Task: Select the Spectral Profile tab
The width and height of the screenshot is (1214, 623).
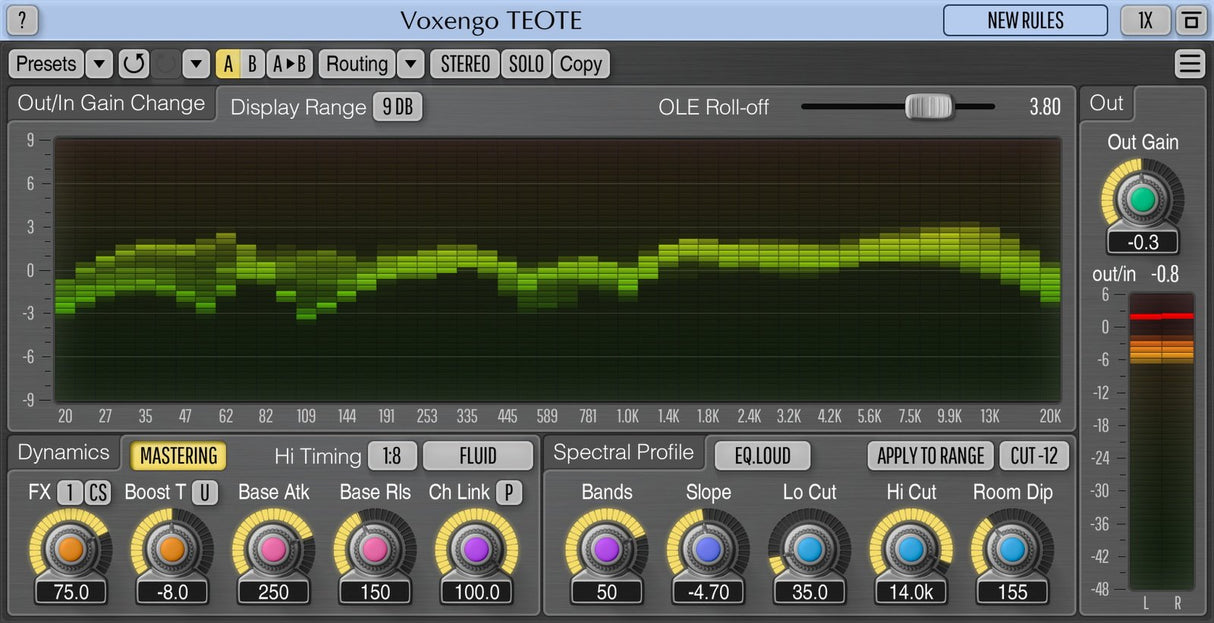Action: point(623,452)
